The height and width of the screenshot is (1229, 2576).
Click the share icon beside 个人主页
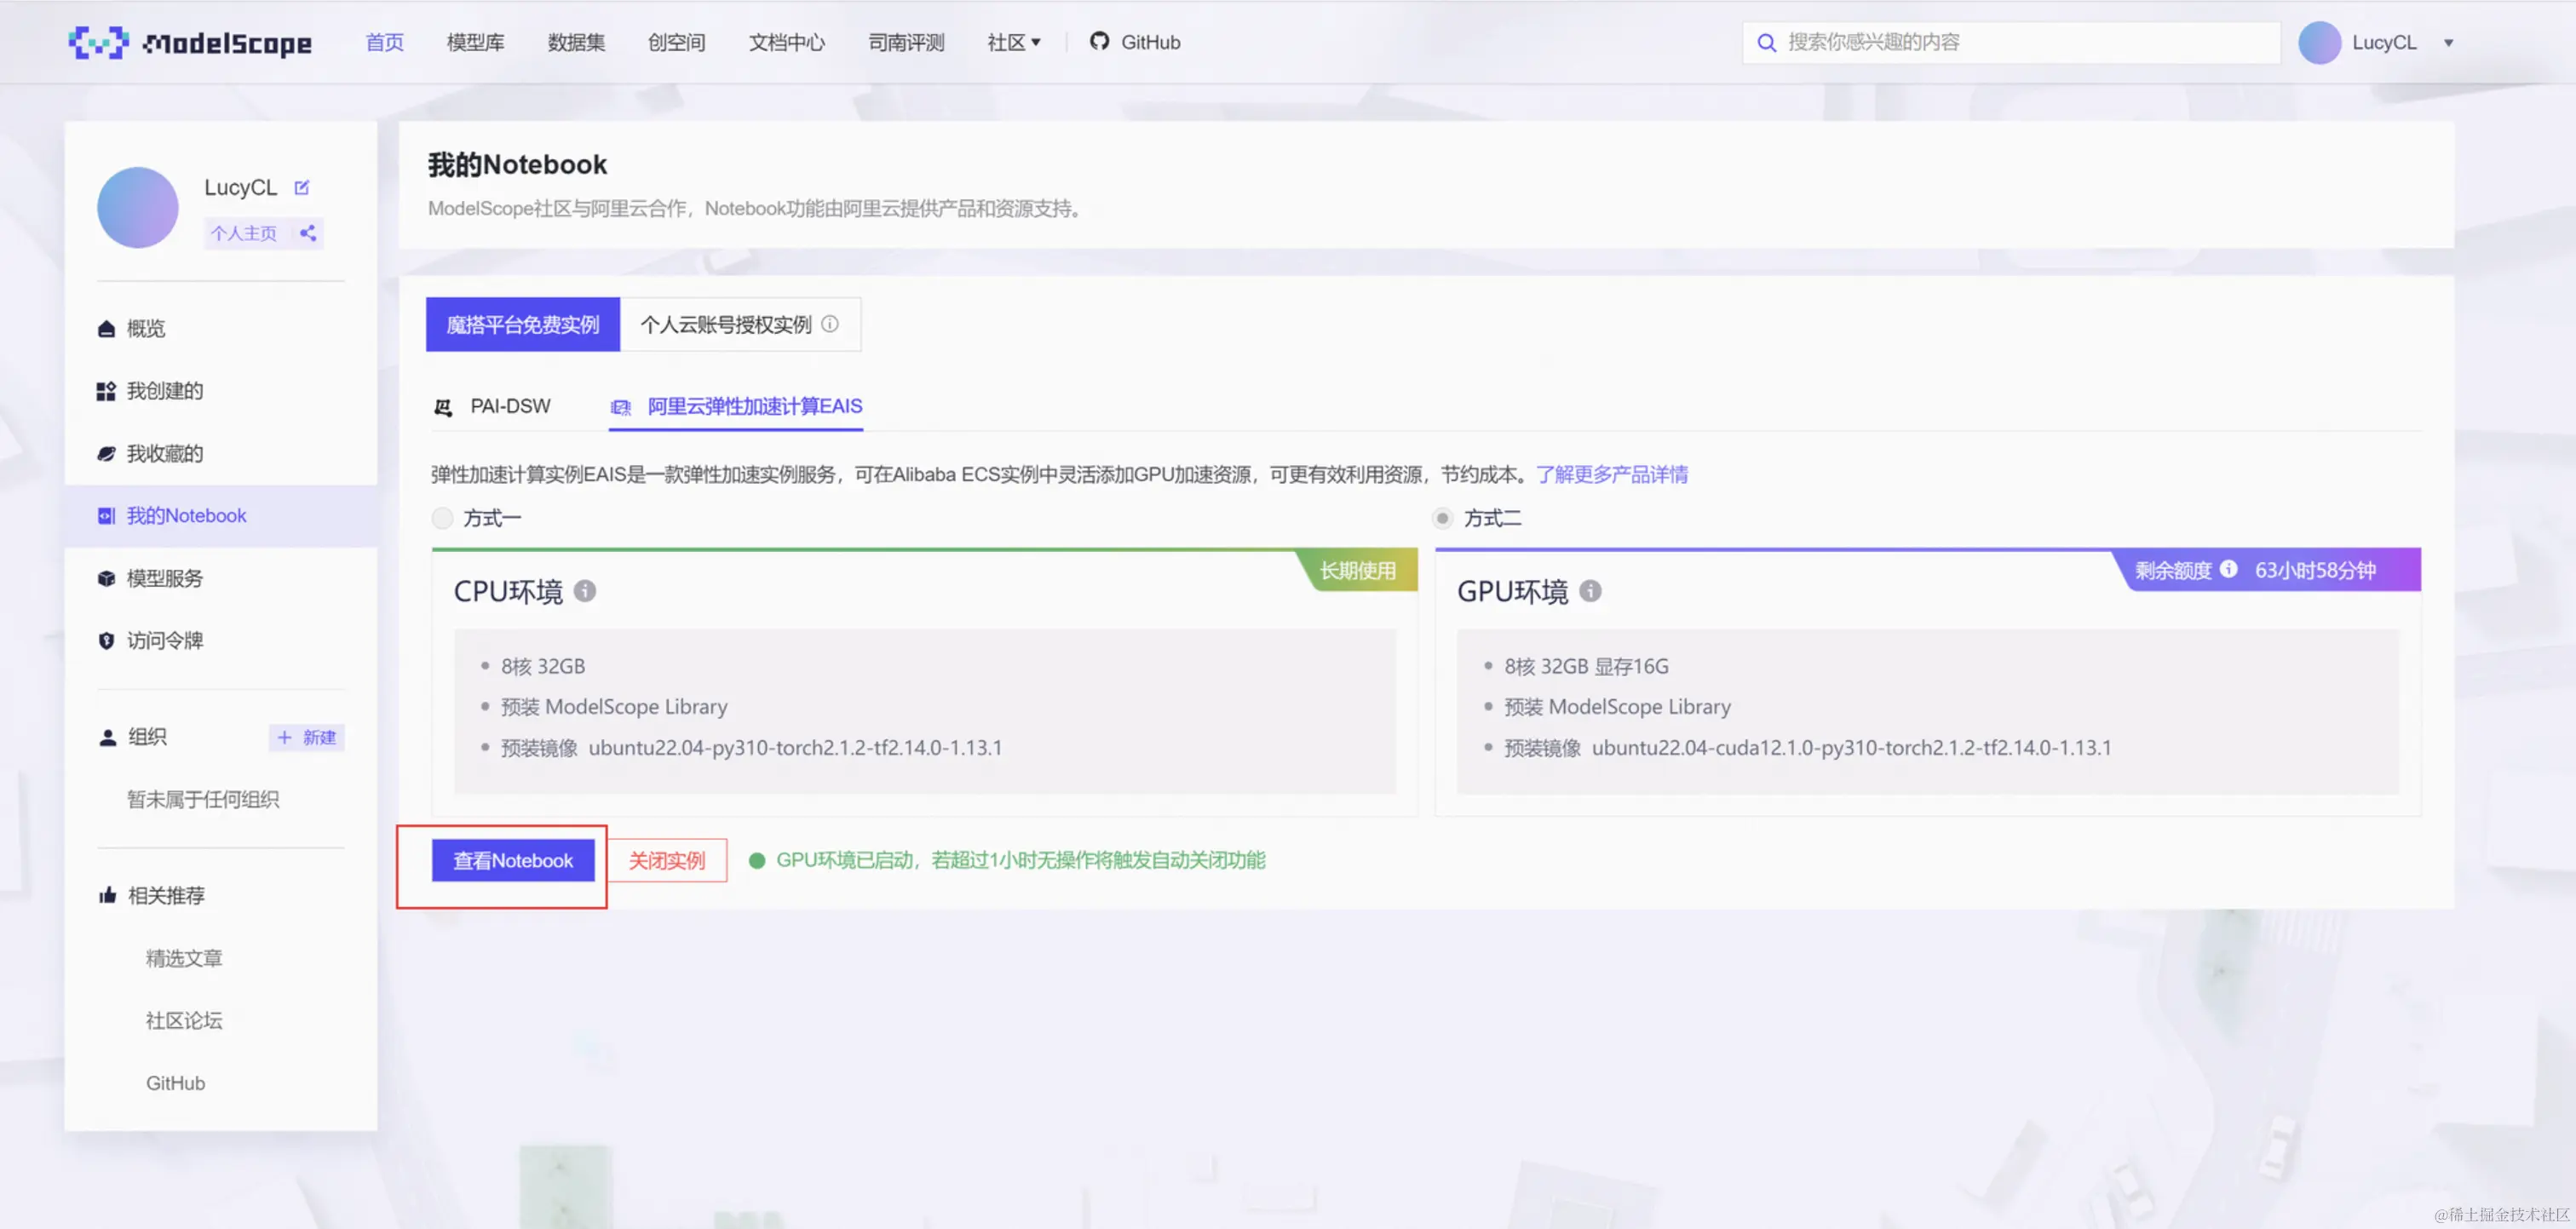pos(308,233)
